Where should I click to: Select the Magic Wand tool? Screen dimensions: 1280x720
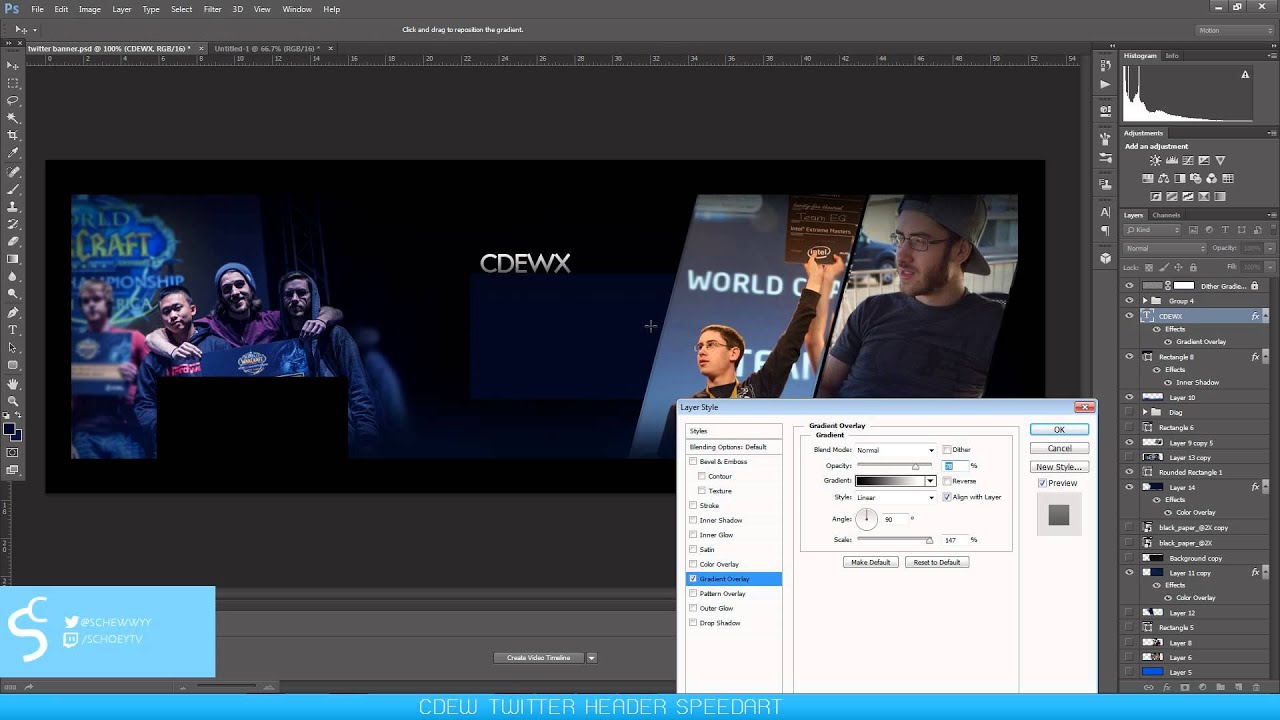point(13,118)
